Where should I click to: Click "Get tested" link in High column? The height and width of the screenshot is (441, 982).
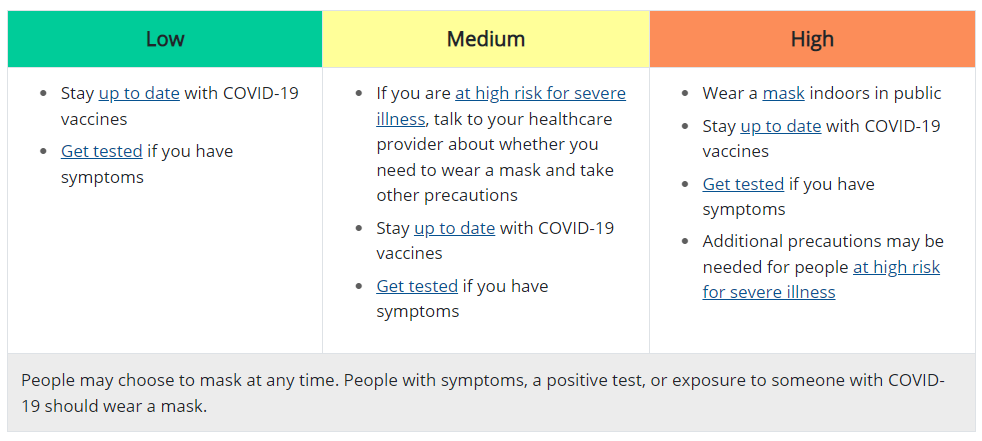pyautogui.click(x=743, y=184)
